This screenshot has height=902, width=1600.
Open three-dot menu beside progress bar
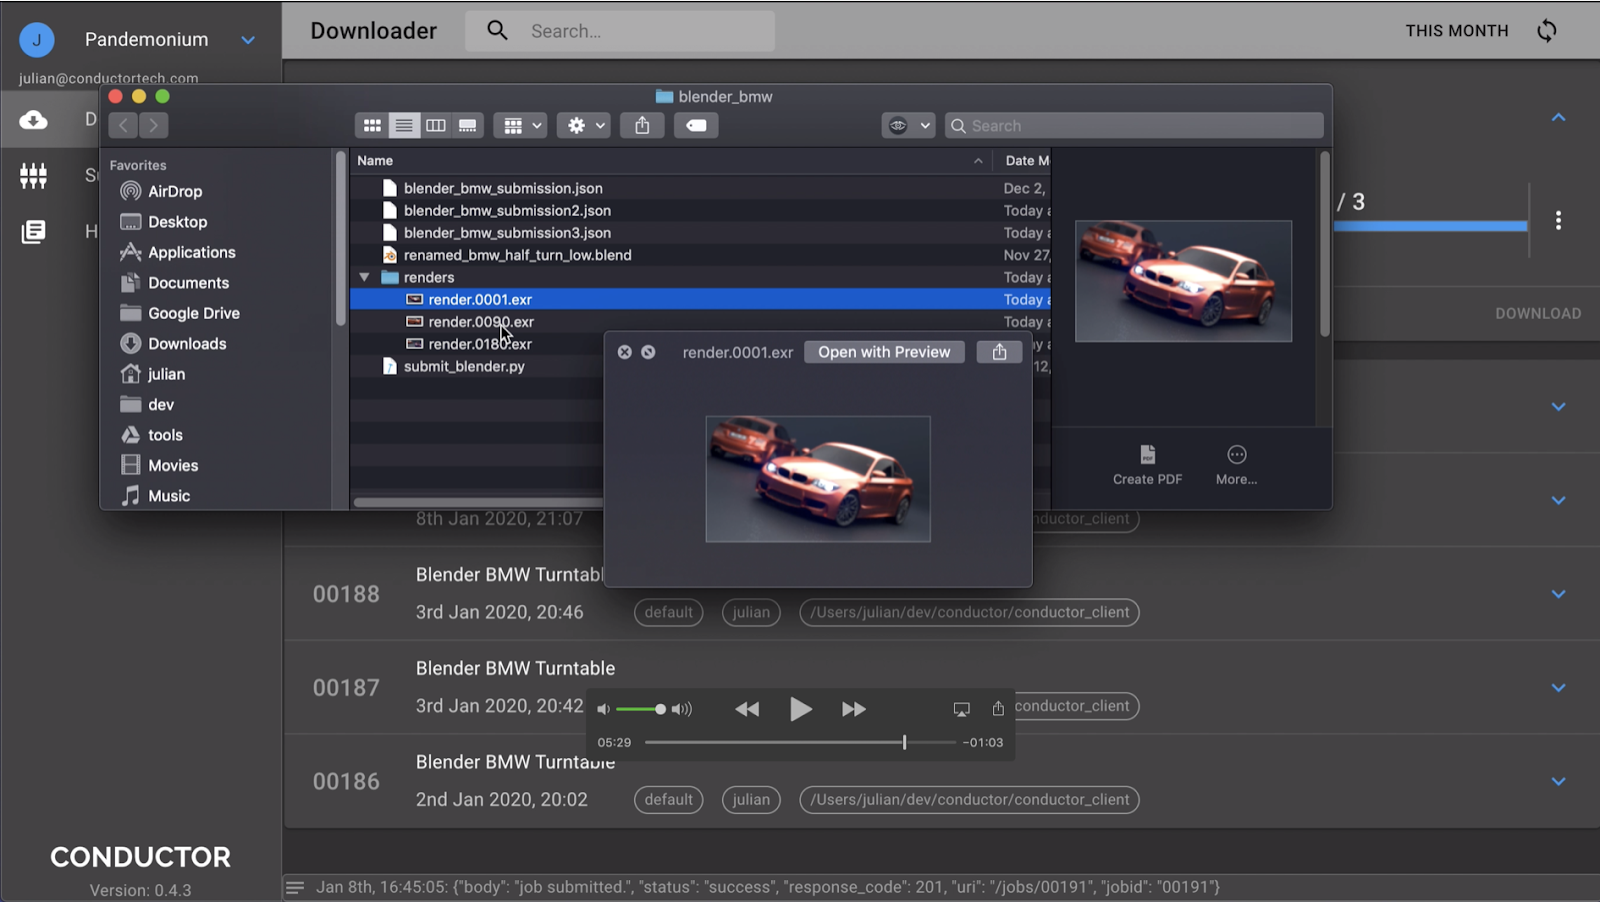point(1558,221)
